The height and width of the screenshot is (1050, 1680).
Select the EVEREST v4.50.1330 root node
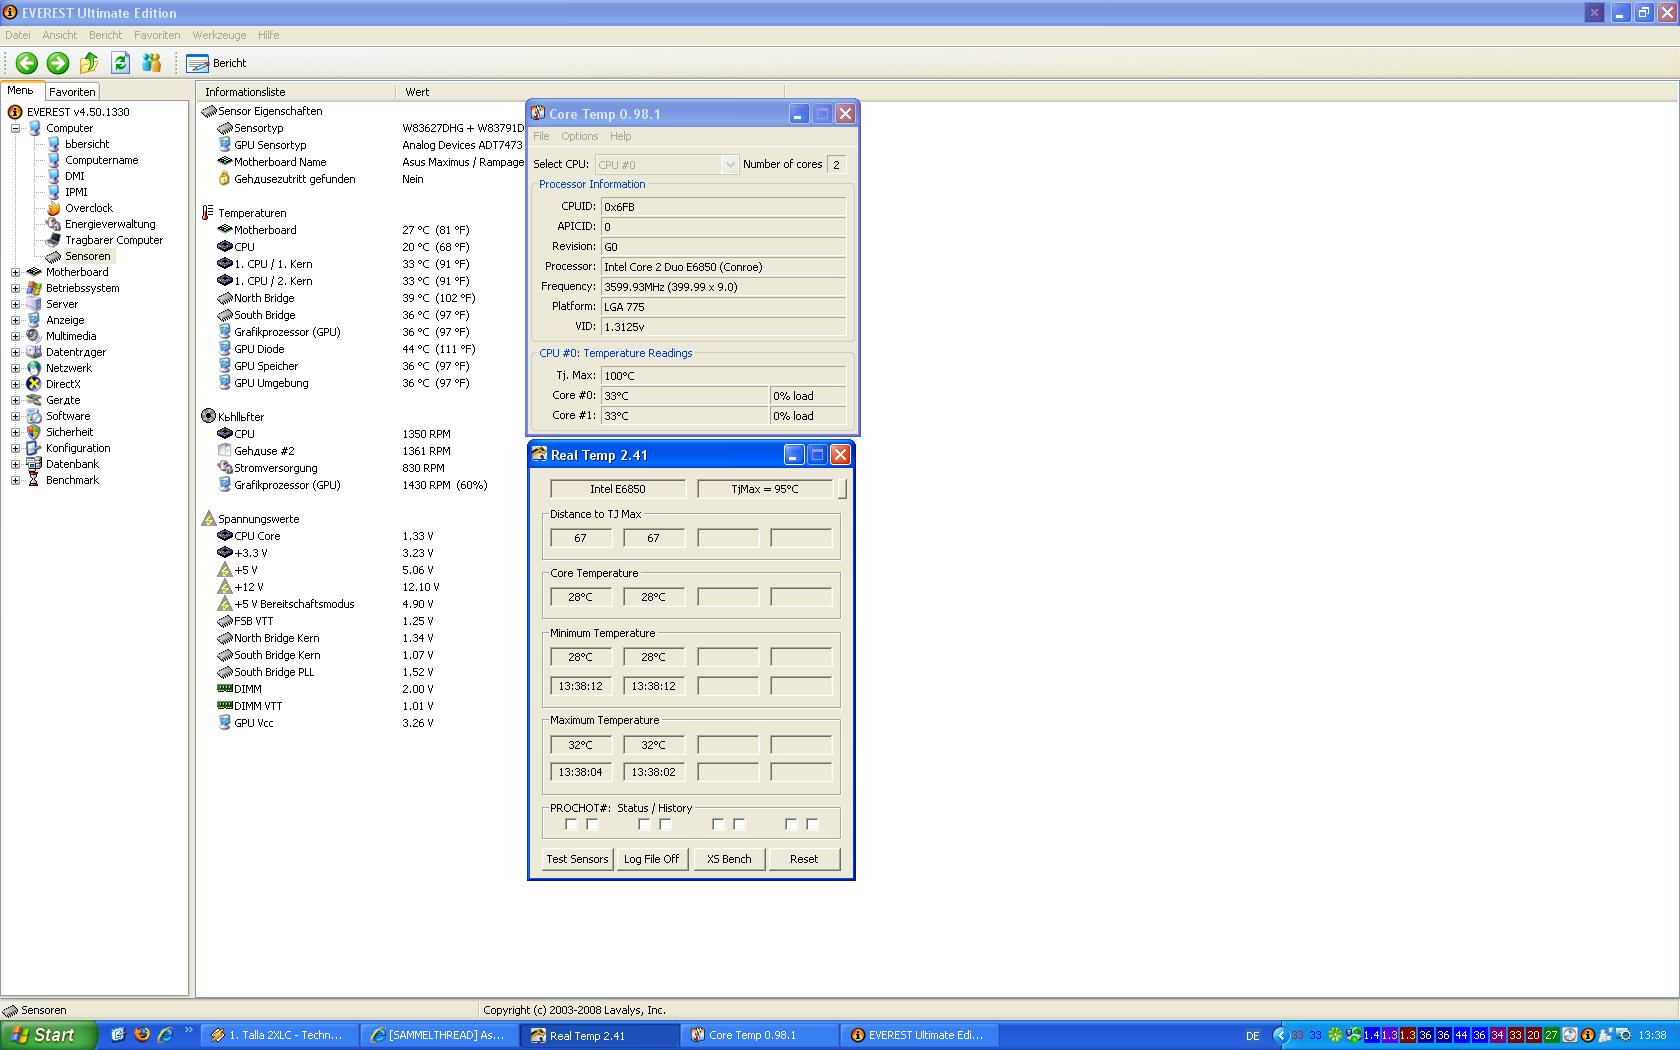pos(78,112)
